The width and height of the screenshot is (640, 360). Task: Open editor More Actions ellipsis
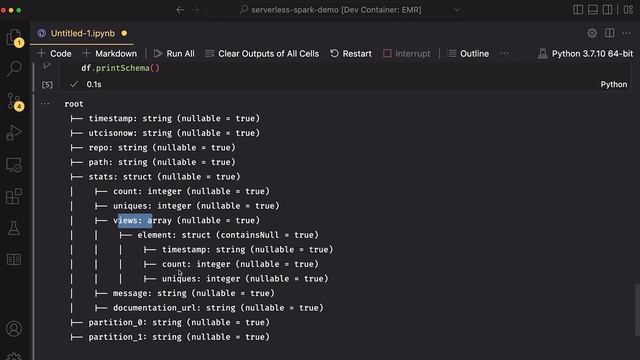click(627, 33)
